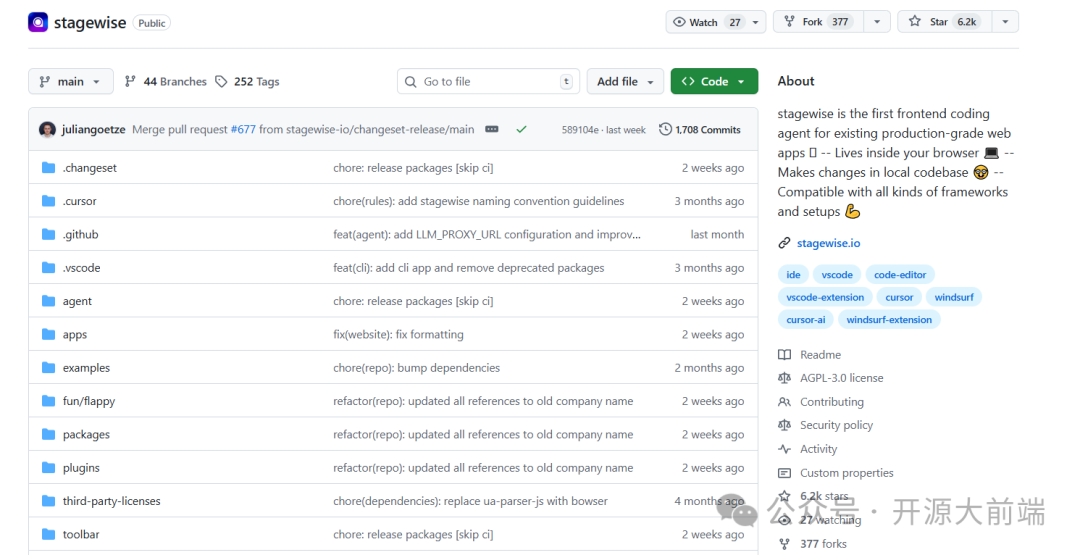Screen dimensions: 1080x555
Task: Open the Contributing item in About
Action: tap(831, 402)
